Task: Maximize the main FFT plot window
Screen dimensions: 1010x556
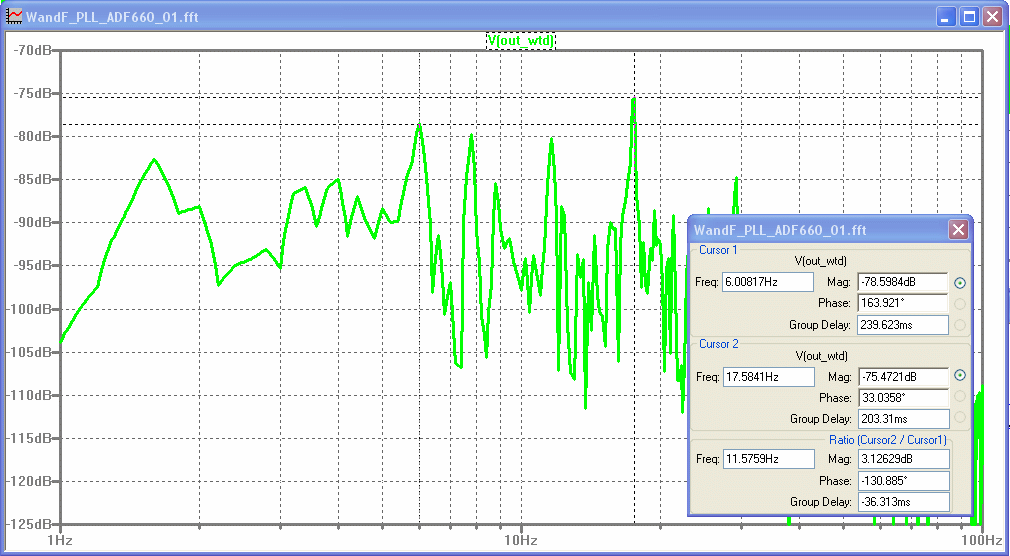Action: pos(969,17)
